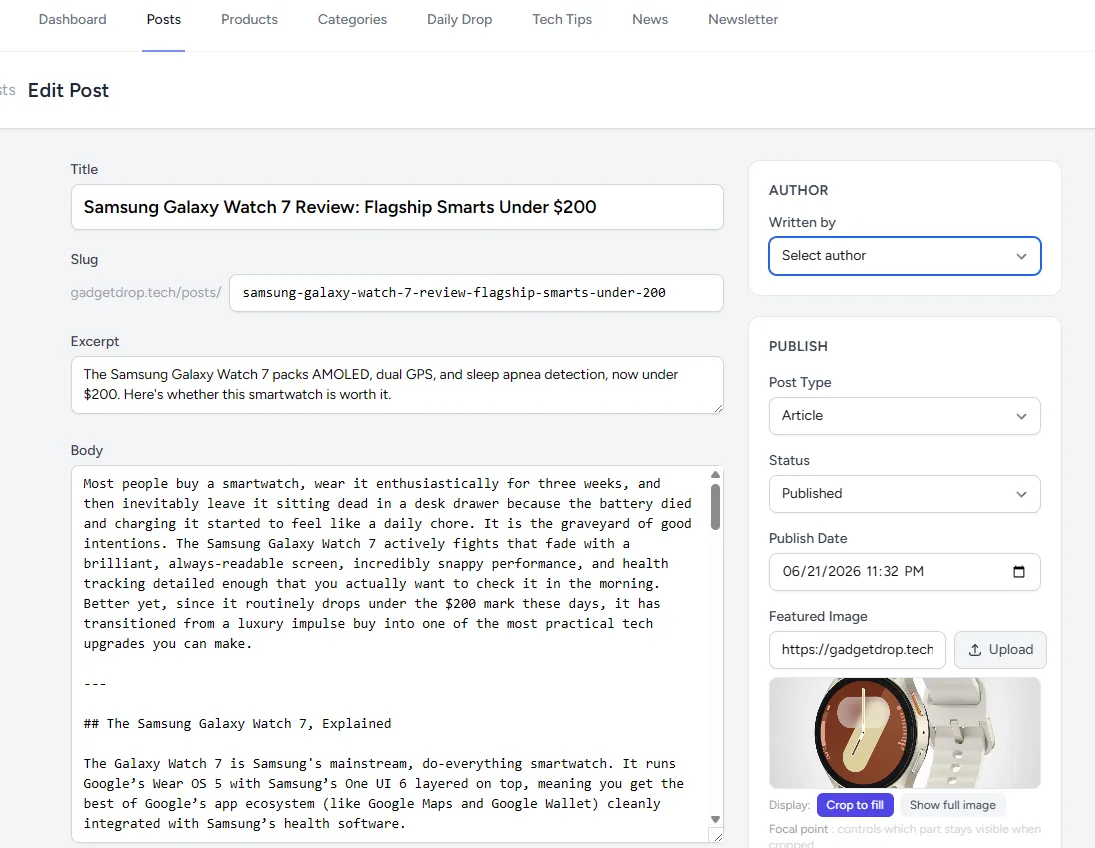Click the Edit Post page heading
The width and height of the screenshot is (1095, 848).
(68, 90)
